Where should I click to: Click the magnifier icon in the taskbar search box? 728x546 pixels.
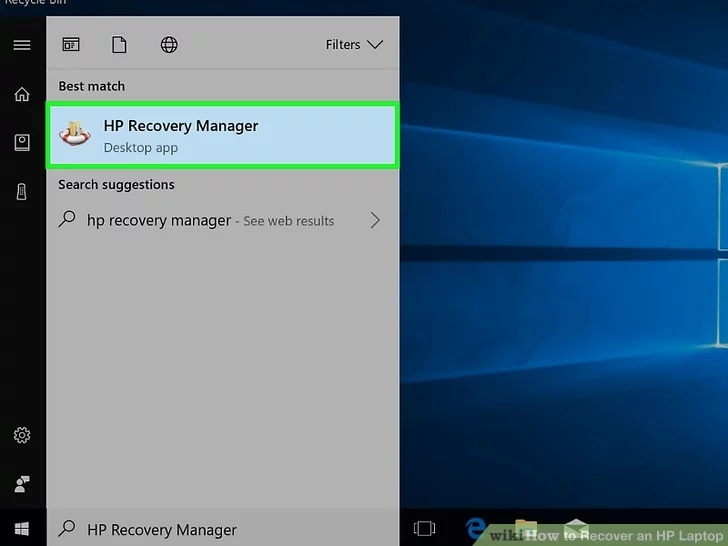[x=66, y=529]
